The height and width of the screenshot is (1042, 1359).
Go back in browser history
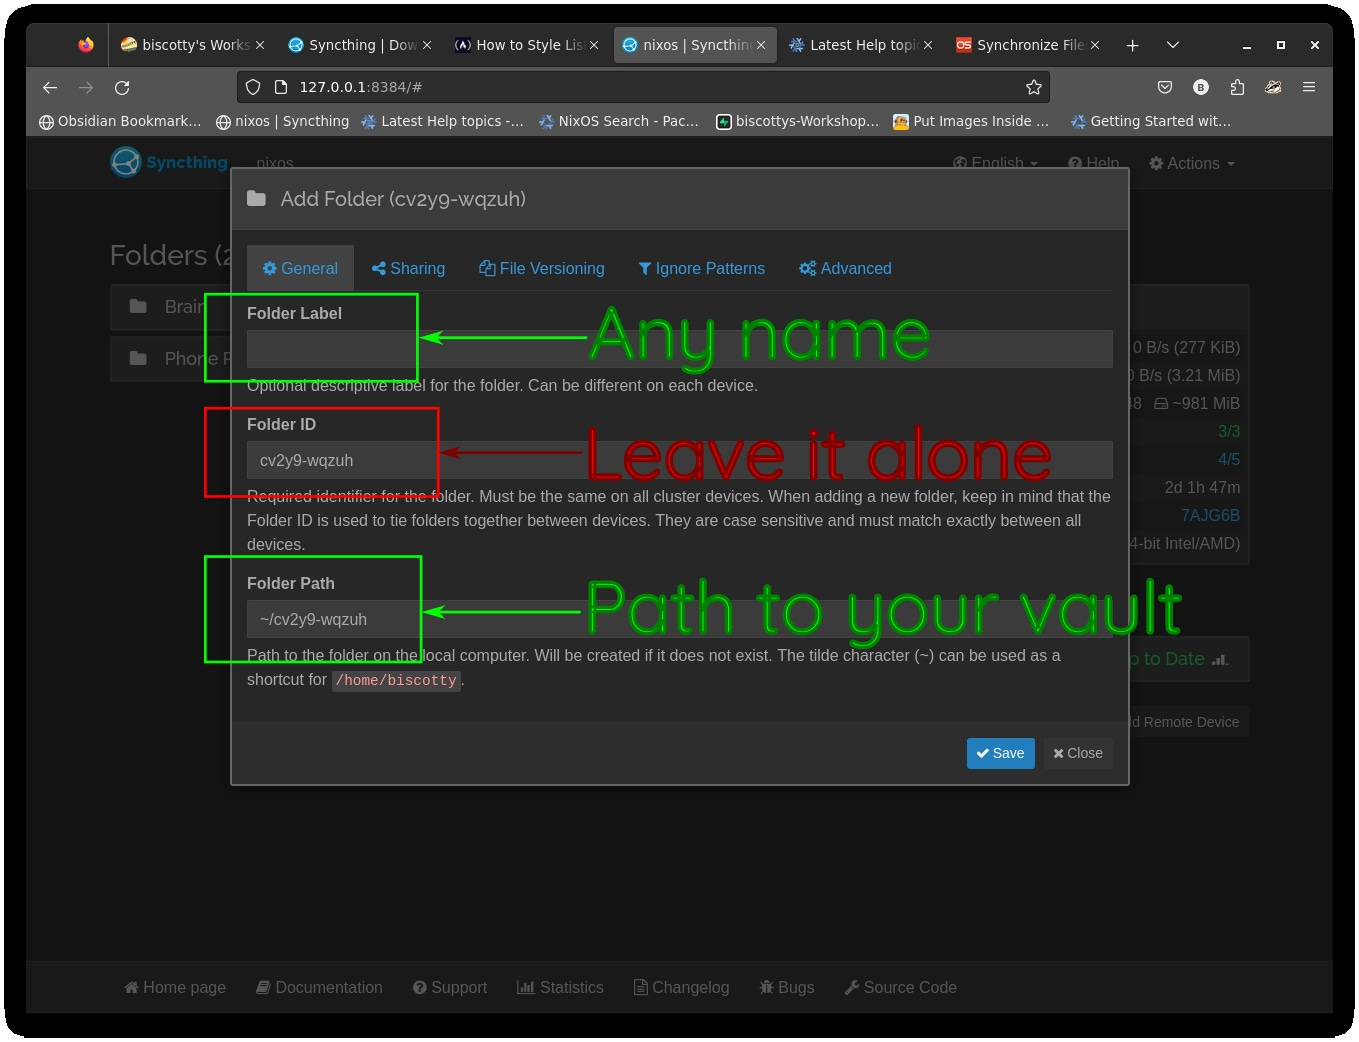pos(50,87)
